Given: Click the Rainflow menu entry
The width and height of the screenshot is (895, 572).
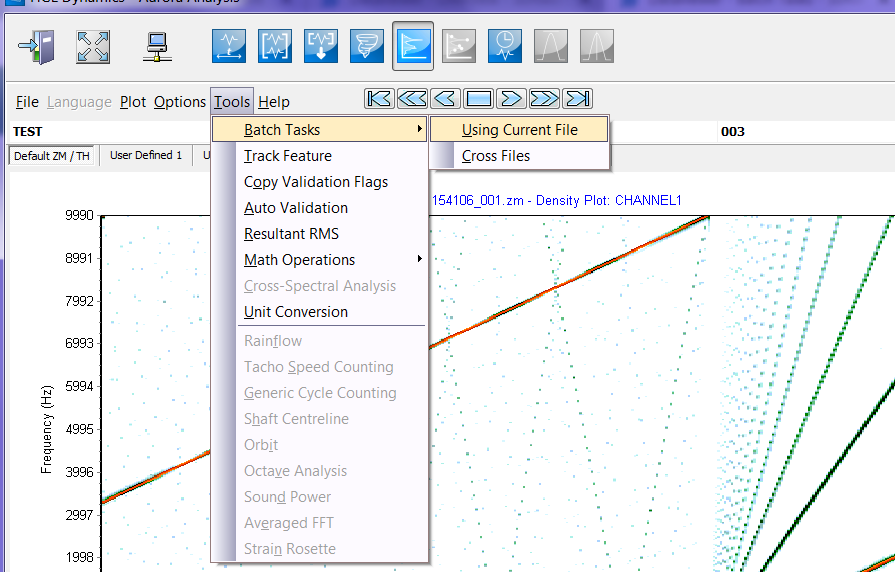Looking at the screenshot, I should [320, 341].
